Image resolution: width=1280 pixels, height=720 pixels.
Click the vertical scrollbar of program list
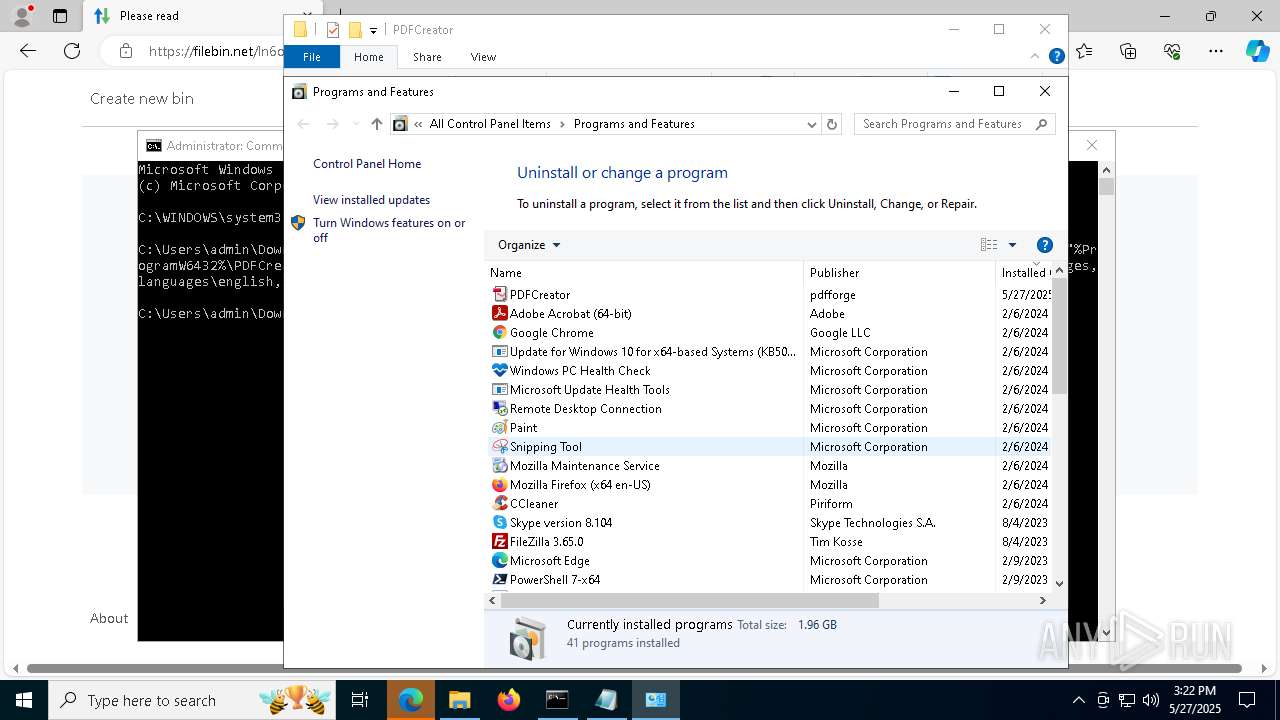point(1059,335)
